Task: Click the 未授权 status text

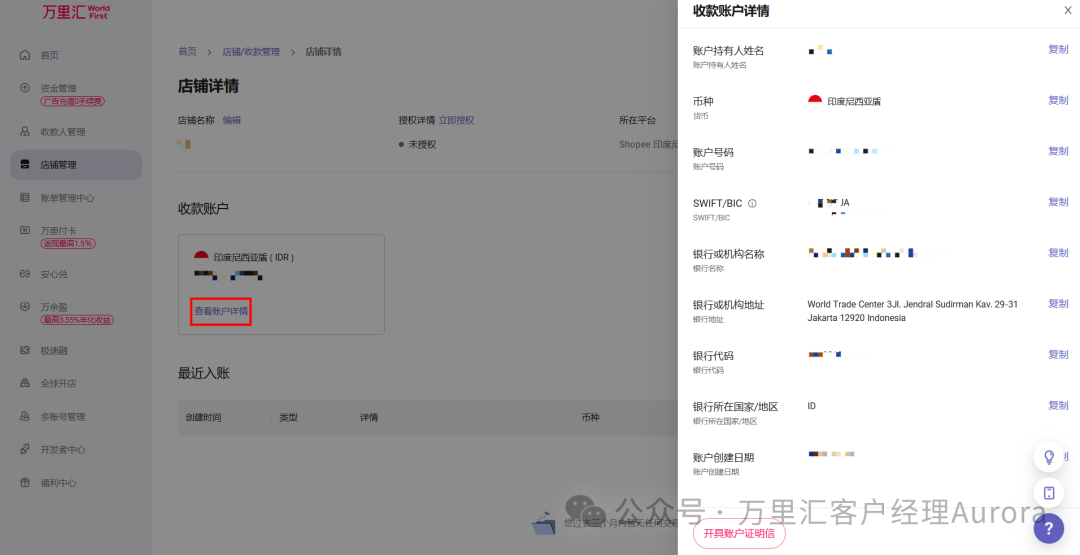Action: [422, 145]
